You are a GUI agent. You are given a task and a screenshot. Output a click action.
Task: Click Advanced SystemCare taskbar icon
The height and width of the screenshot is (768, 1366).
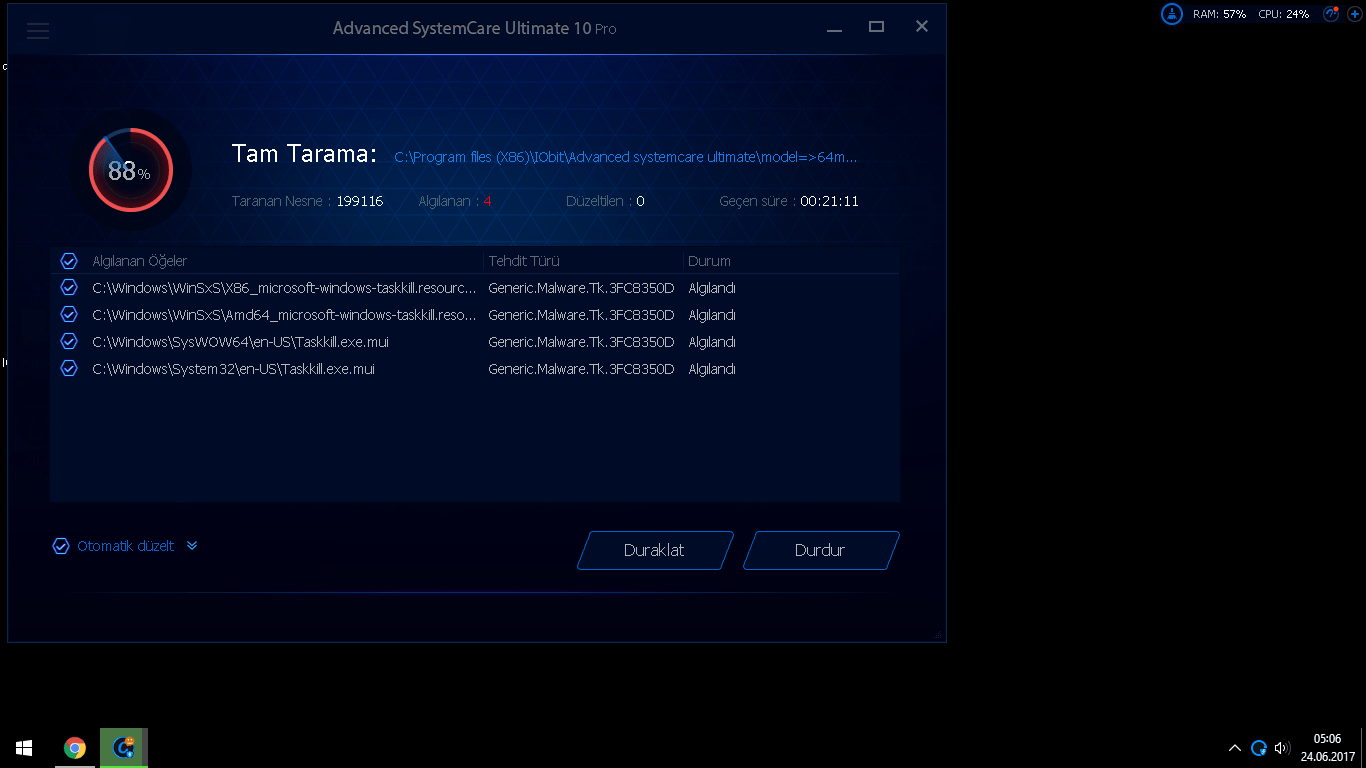point(124,747)
